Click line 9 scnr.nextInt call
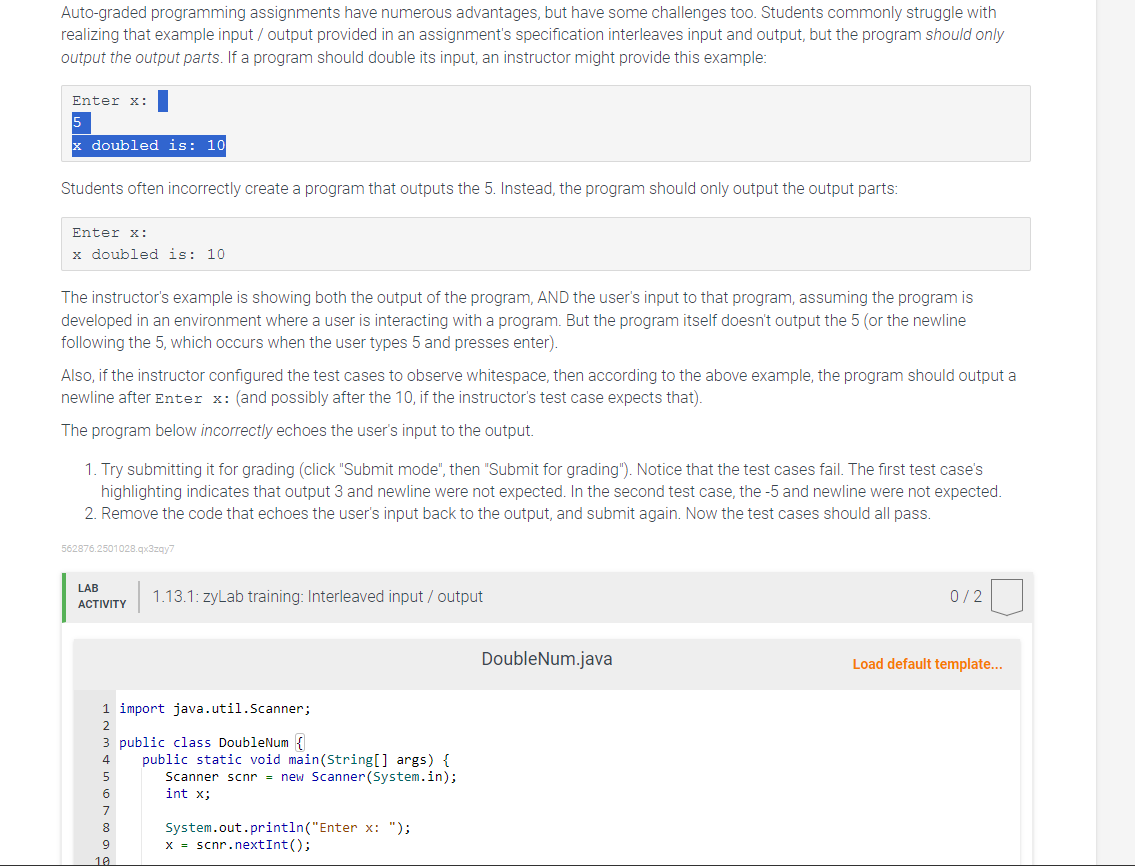 [248, 844]
